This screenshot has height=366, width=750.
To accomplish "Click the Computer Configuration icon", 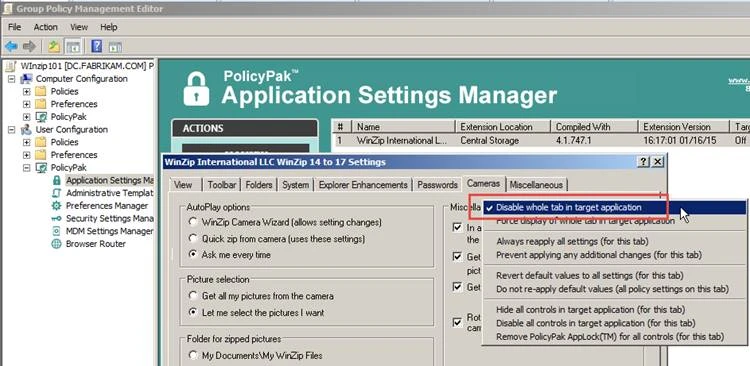I will [26, 79].
